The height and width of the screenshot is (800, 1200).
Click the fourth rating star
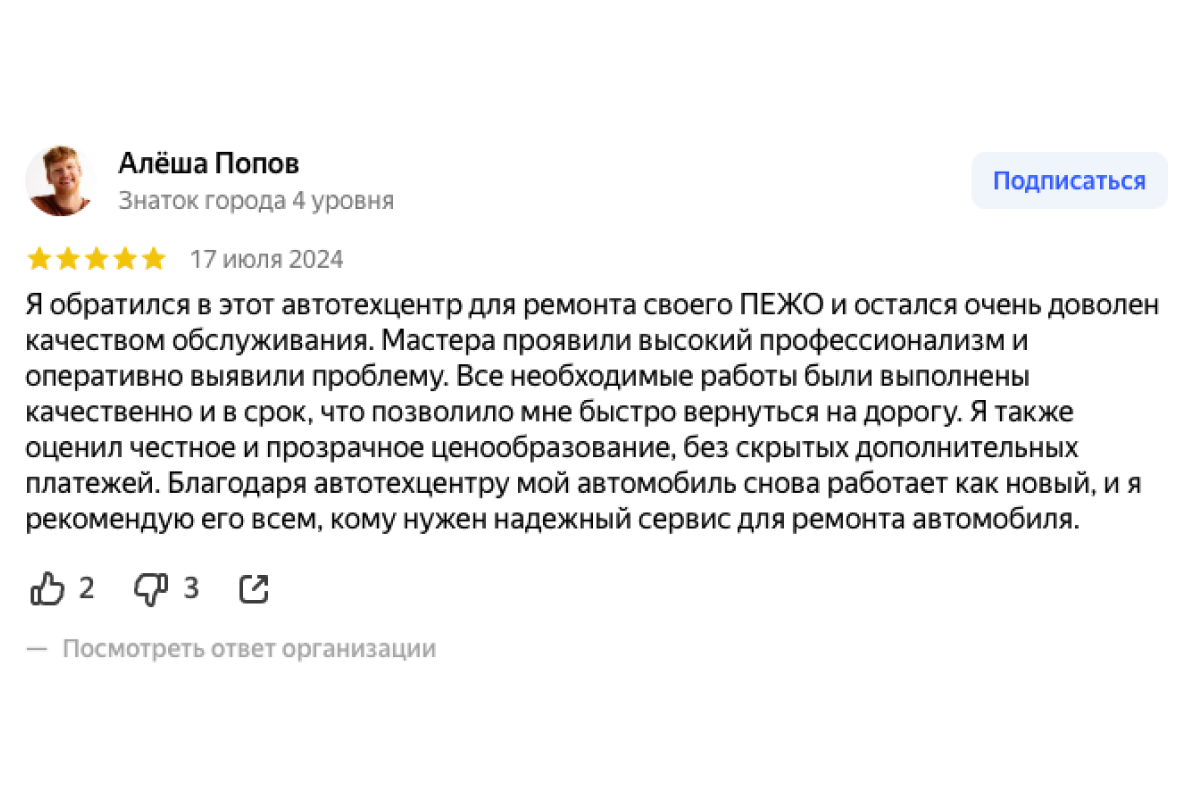pos(125,260)
